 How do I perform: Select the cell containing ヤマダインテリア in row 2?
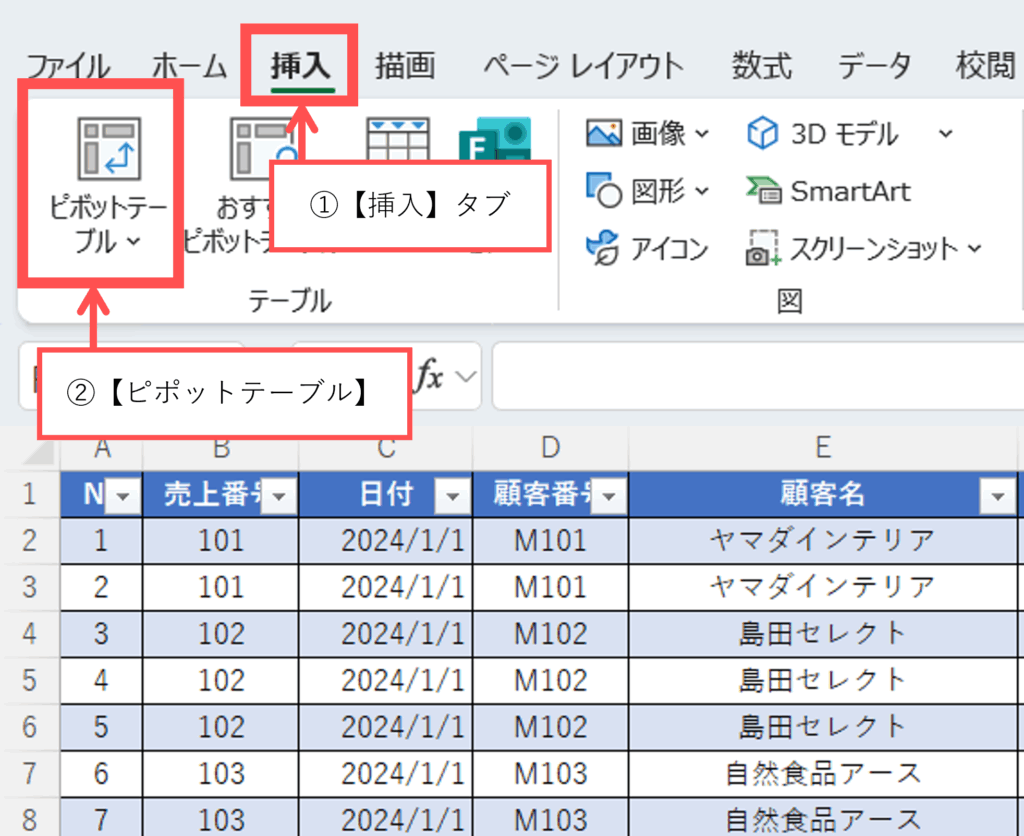point(822,541)
